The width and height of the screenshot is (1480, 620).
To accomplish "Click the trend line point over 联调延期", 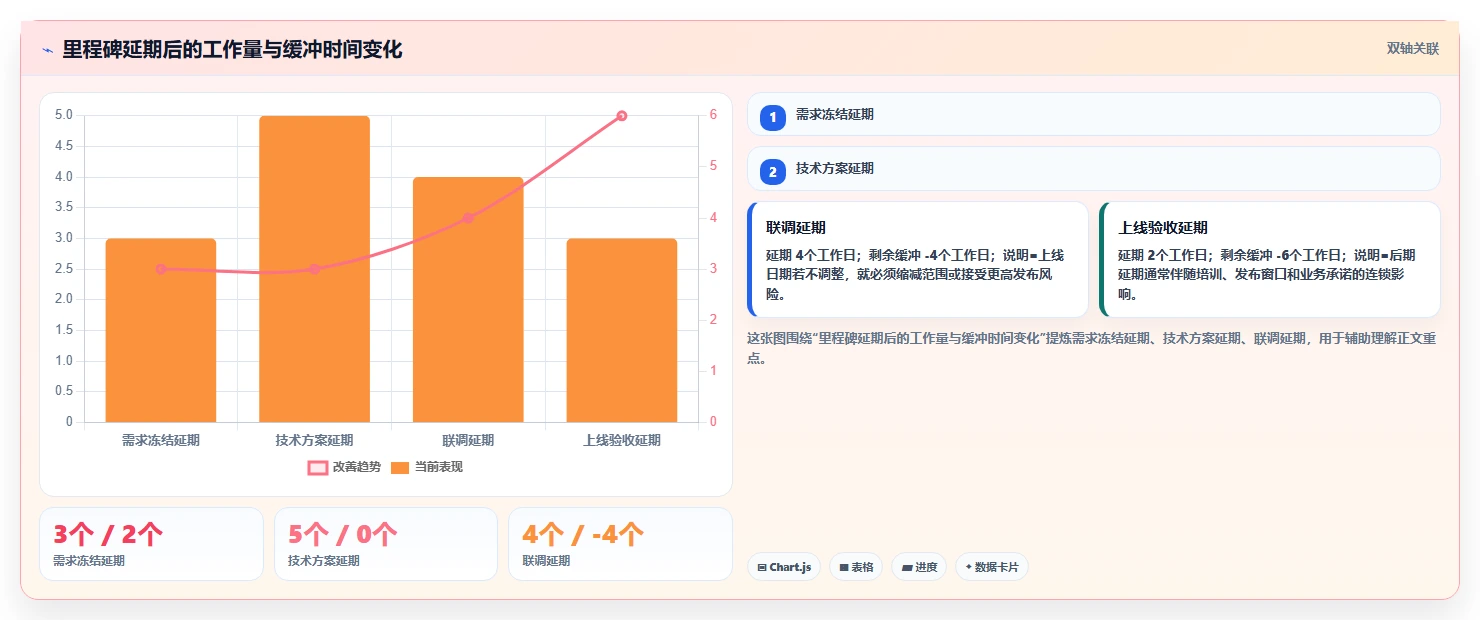I will tap(468, 218).
